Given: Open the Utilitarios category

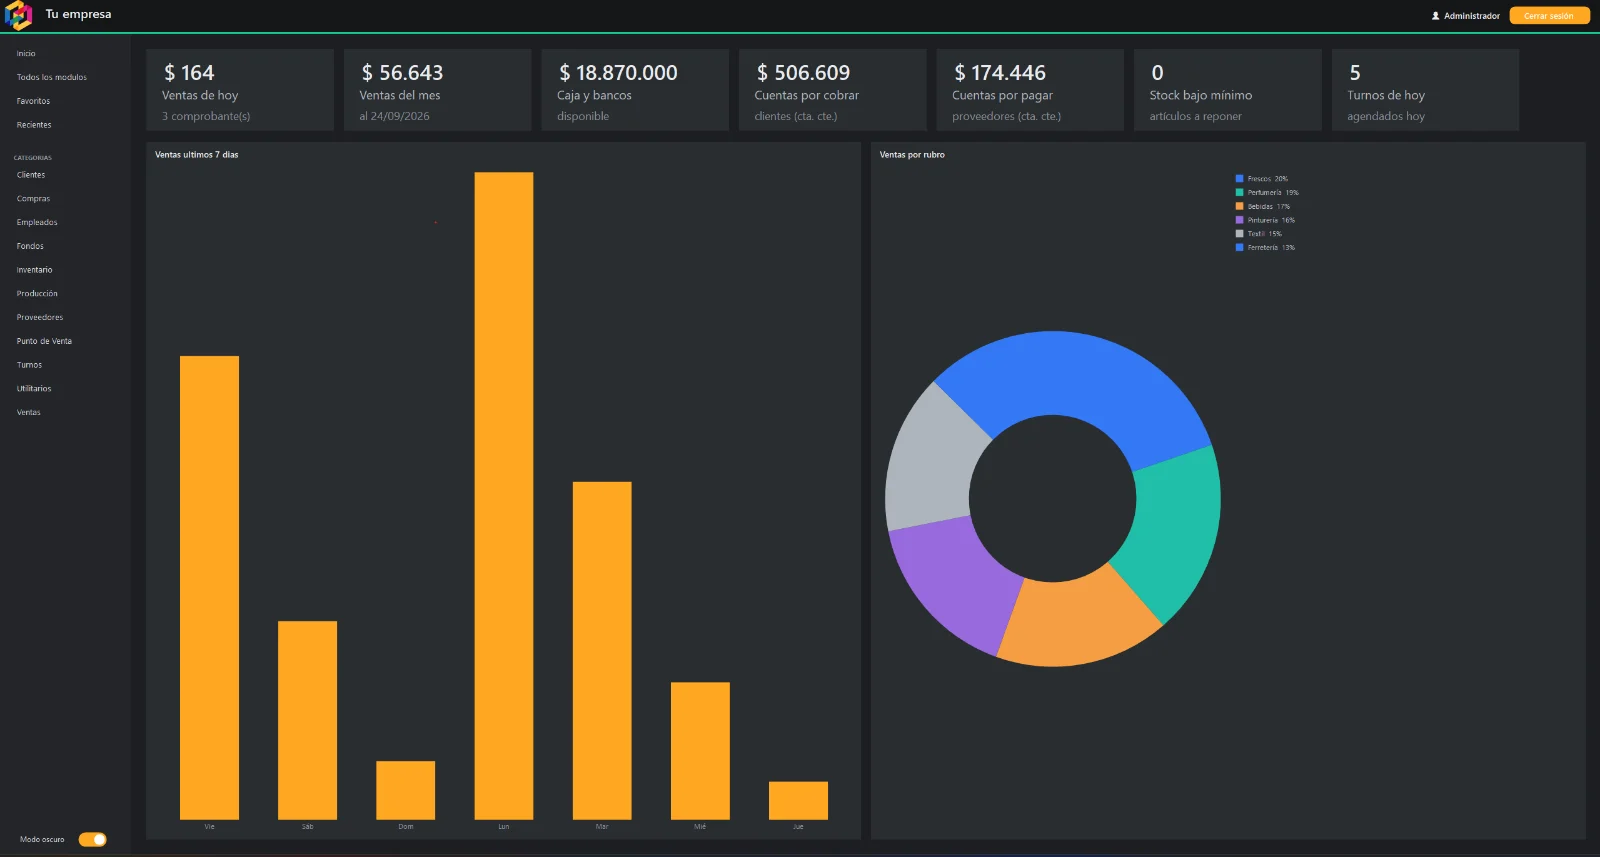Looking at the screenshot, I should (x=34, y=389).
